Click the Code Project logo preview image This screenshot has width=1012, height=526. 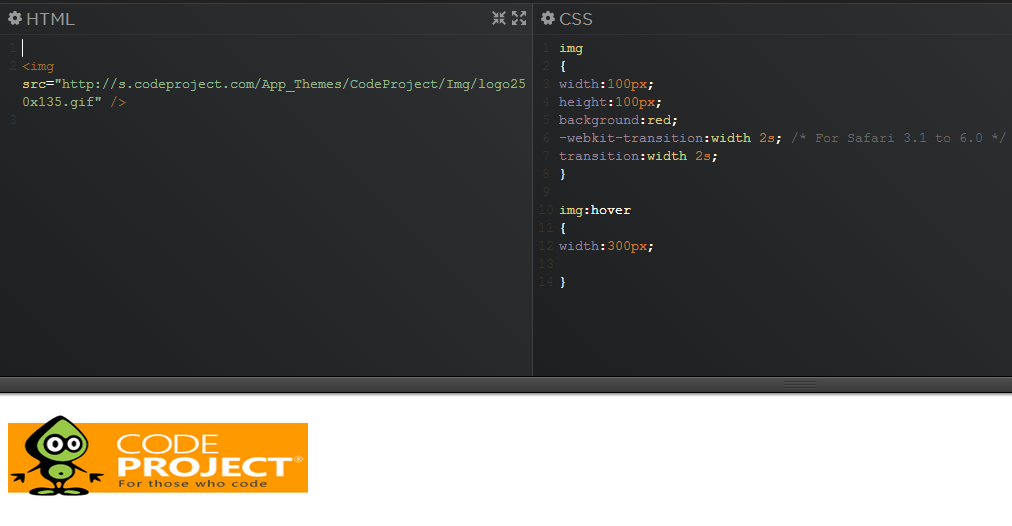pyautogui.click(x=158, y=456)
